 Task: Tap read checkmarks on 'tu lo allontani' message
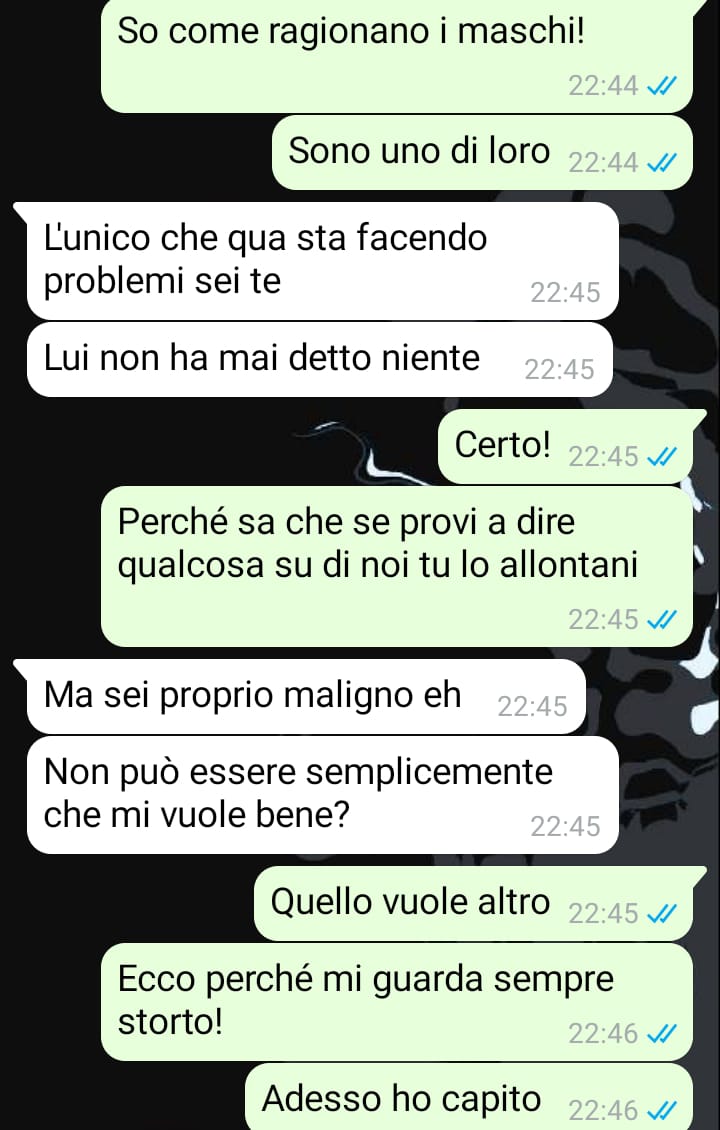pyautogui.click(x=662, y=620)
